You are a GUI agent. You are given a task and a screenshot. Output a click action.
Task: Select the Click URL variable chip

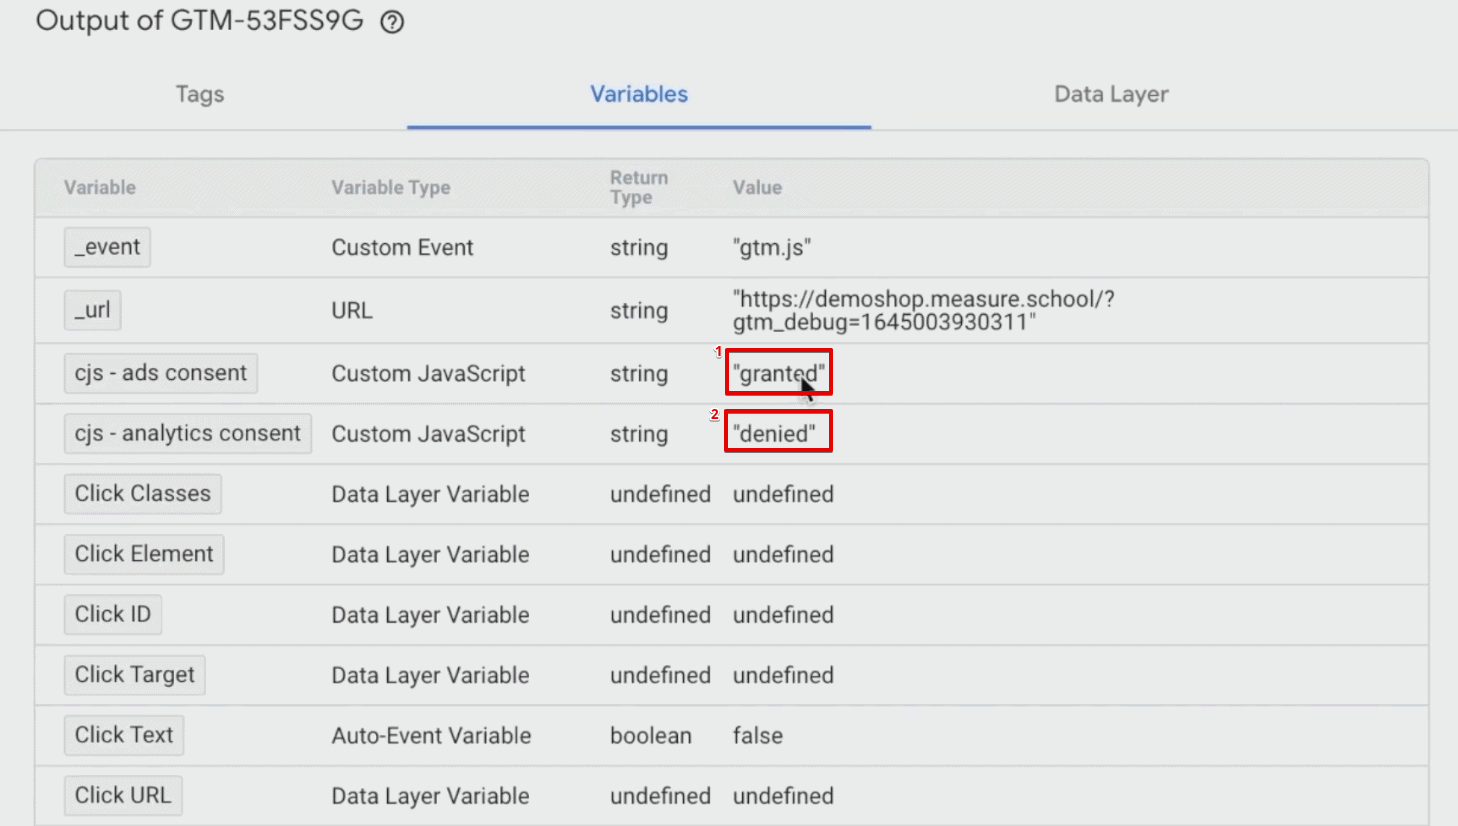122,795
